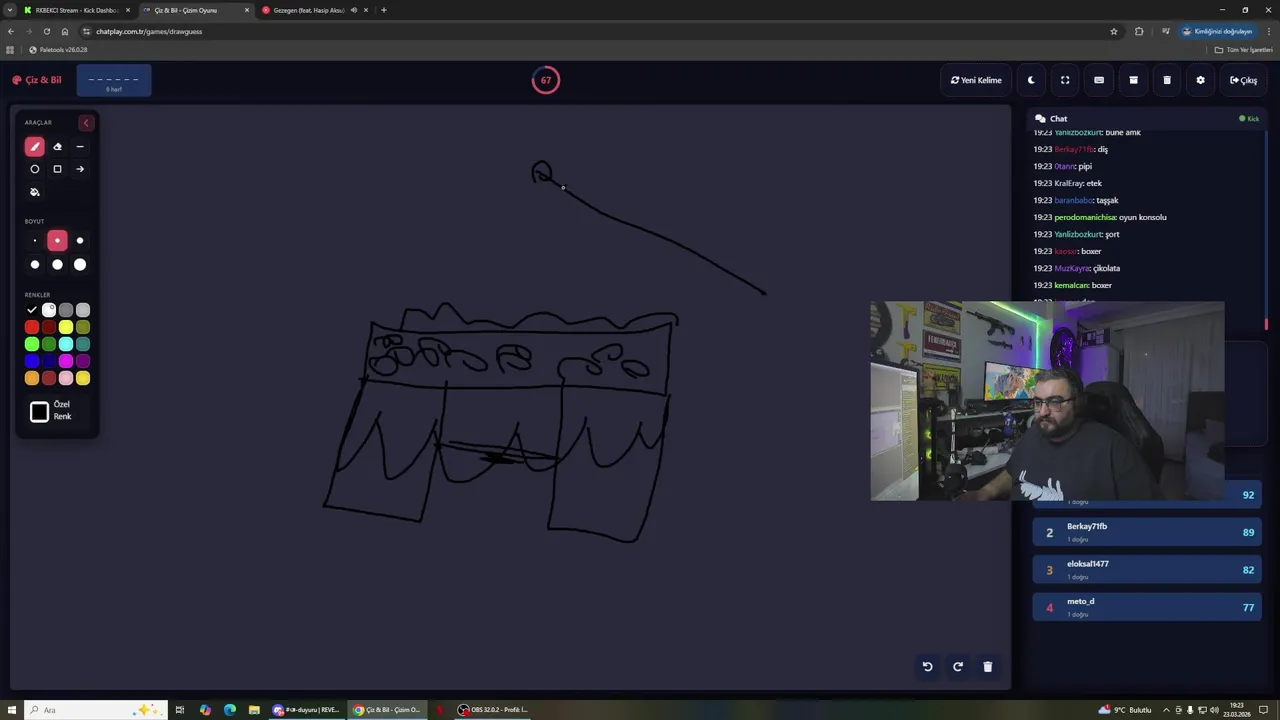Select meto_d leaderboard row
Screen dimensions: 1280x720
pos(1147,607)
